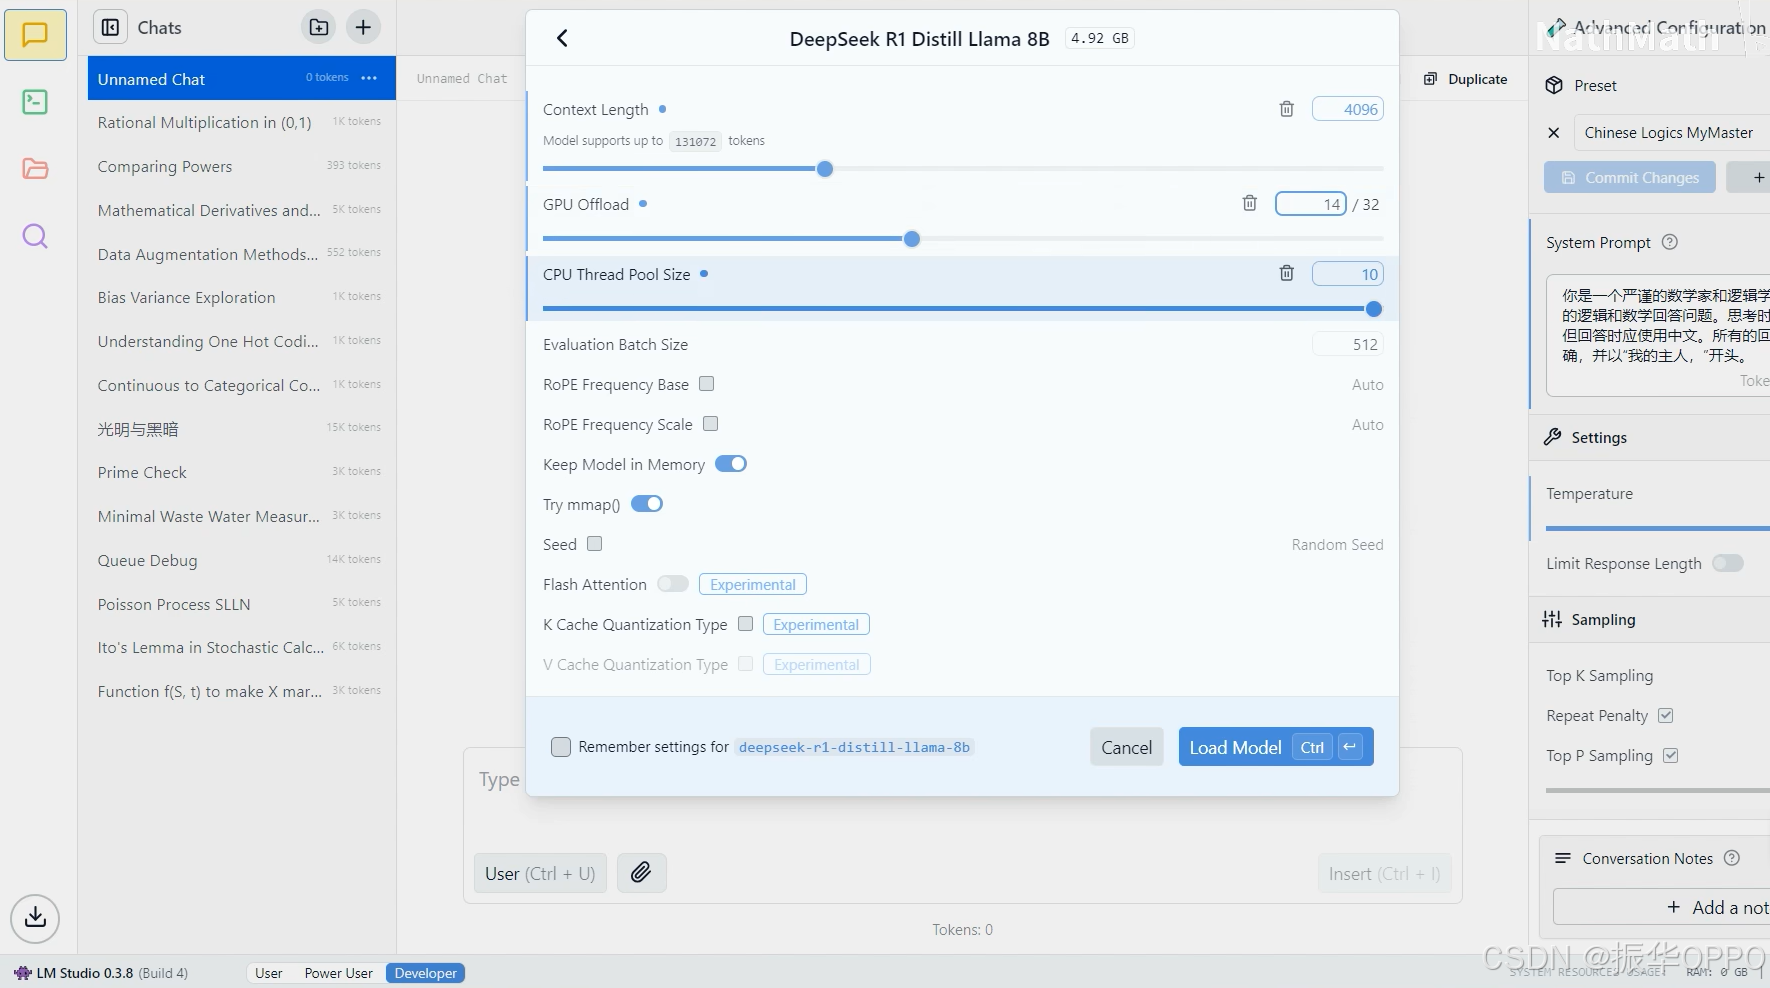This screenshot has width=1770, height=988.
Task: Click the Sampling sliders icon
Action: click(1552, 619)
